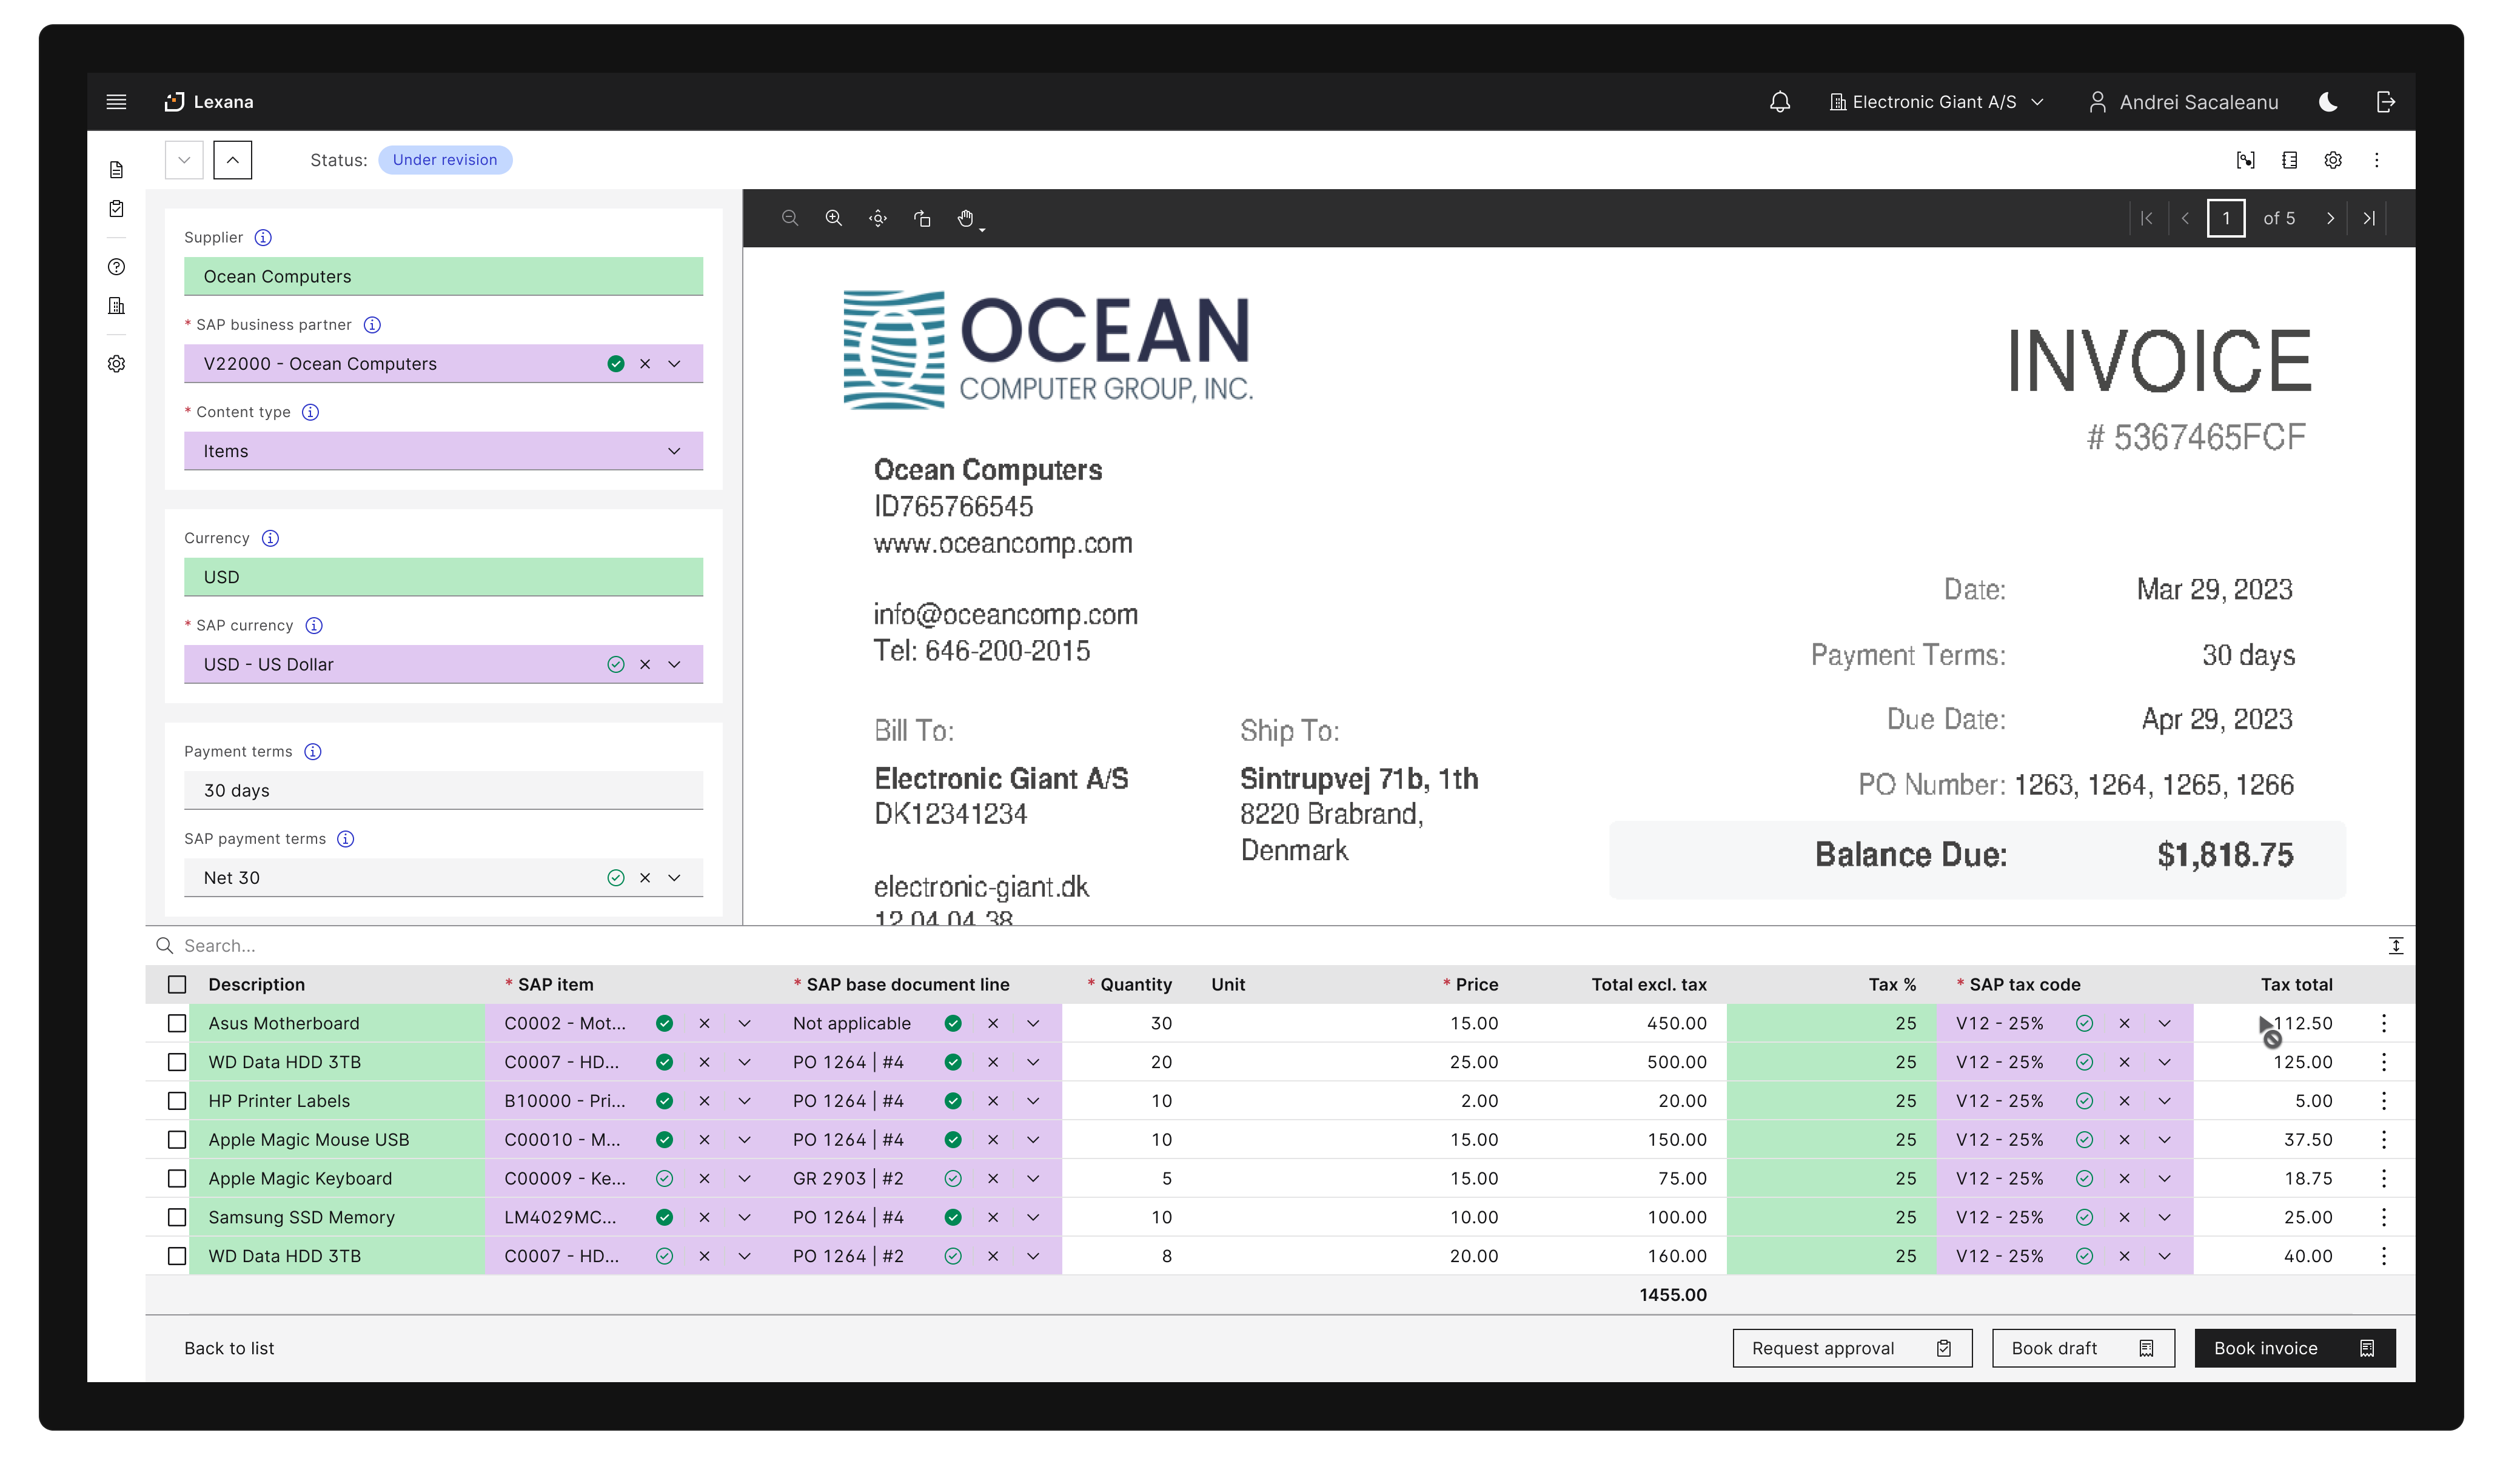Click the logout icon in header
This screenshot has width=2503, height=1484.
click(2385, 102)
